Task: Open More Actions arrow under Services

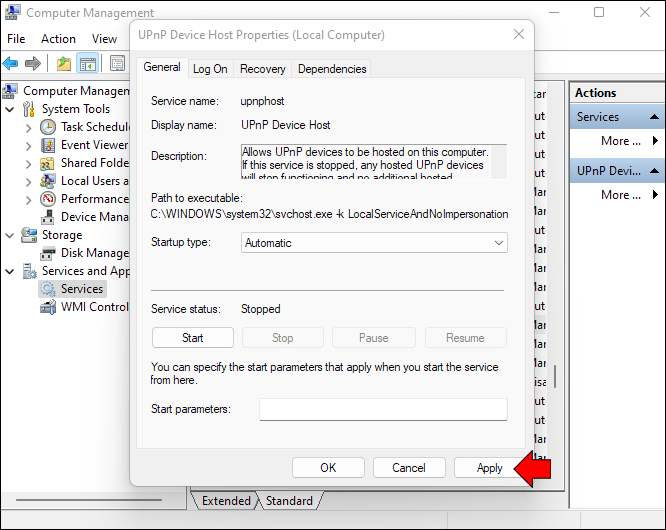Action: (x=655, y=141)
